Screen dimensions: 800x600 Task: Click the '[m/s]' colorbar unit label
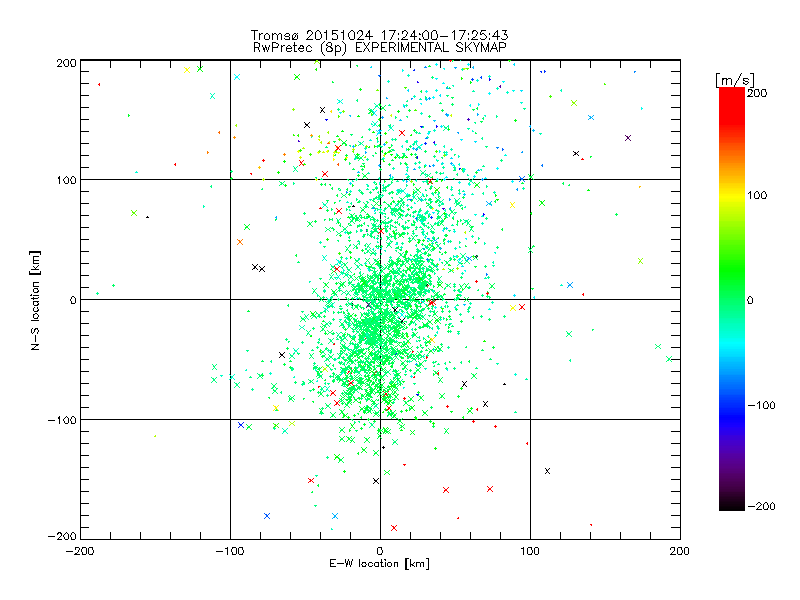[x=735, y=80]
